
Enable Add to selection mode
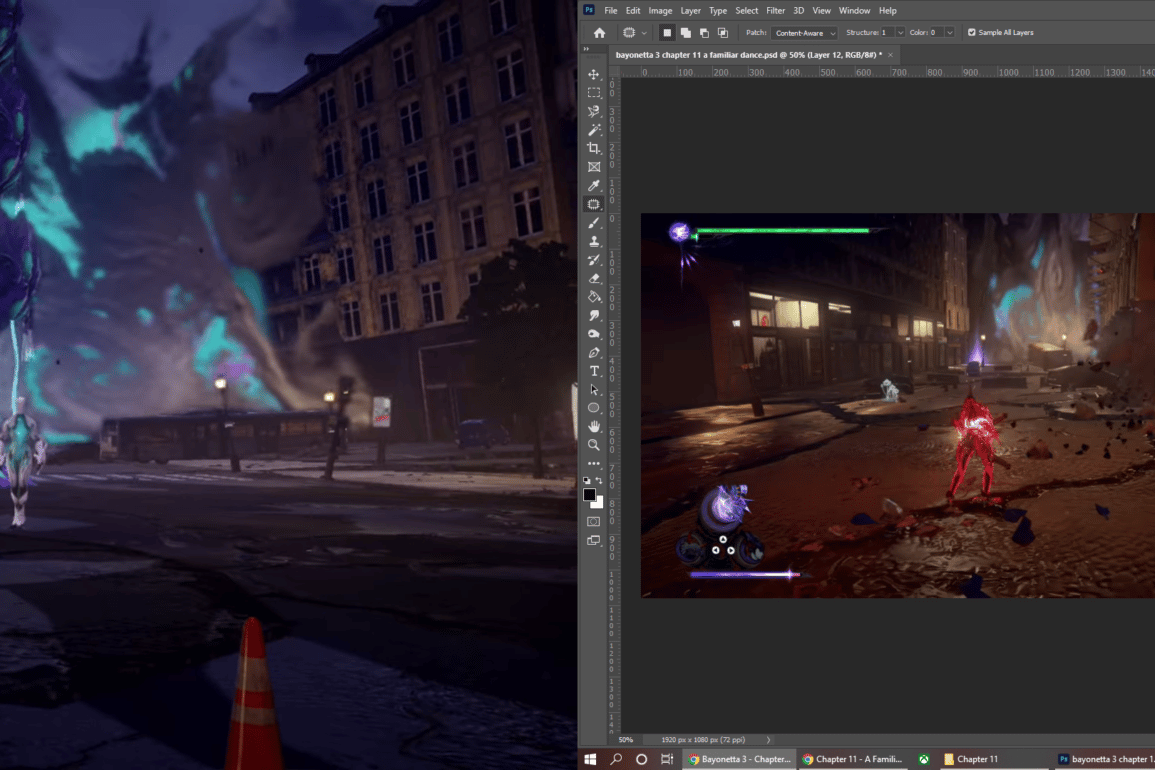(x=685, y=33)
